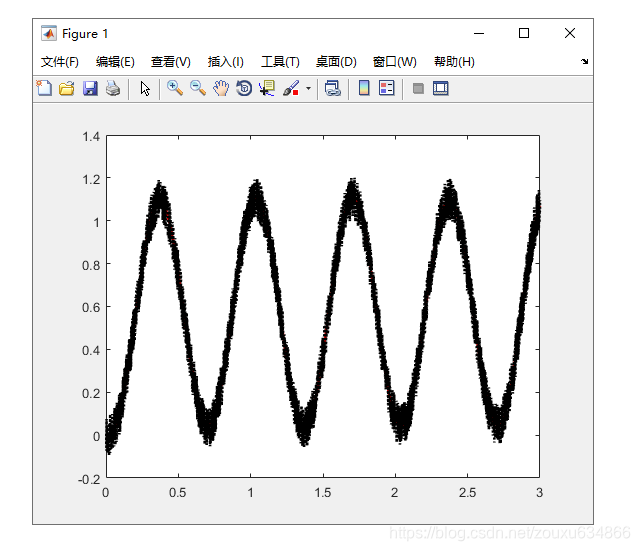Click the Figure 1 window title text
640x551 pixels.
tap(85, 33)
